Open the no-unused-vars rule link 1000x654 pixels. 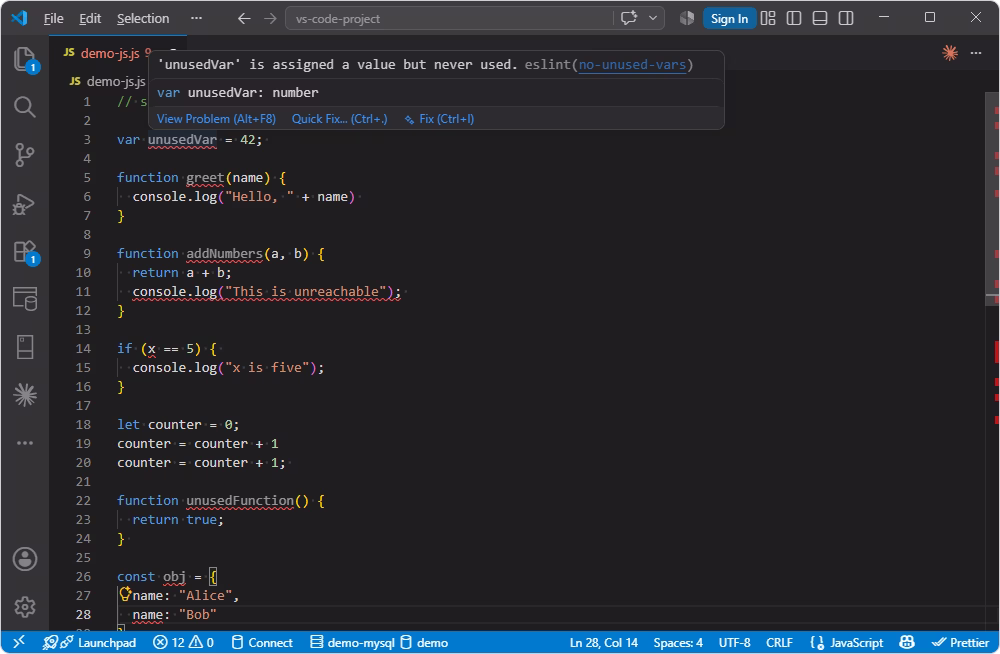point(633,64)
